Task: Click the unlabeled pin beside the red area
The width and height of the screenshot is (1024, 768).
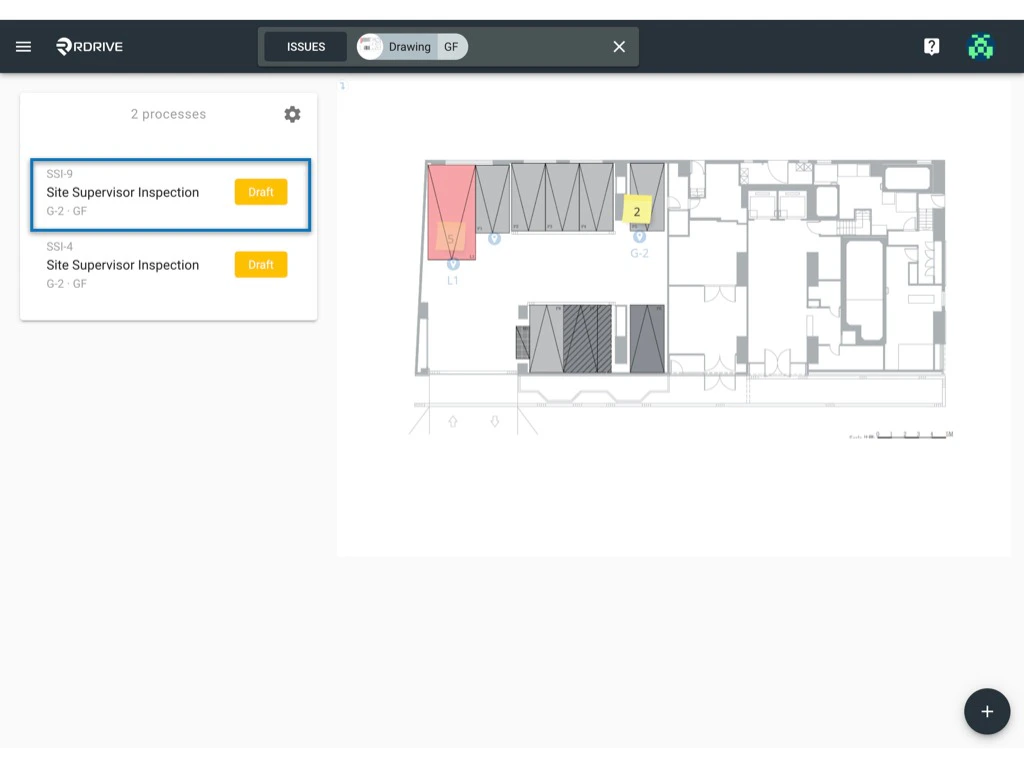Action: [494, 238]
